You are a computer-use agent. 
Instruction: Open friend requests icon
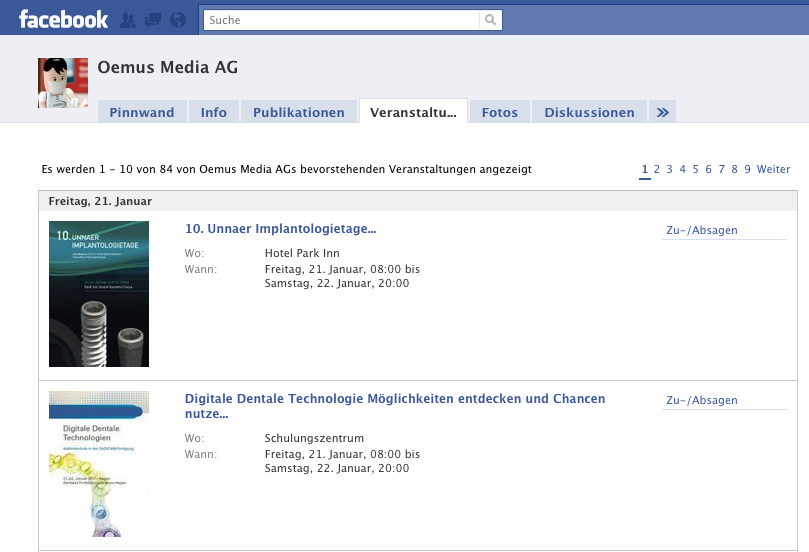click(x=128, y=20)
